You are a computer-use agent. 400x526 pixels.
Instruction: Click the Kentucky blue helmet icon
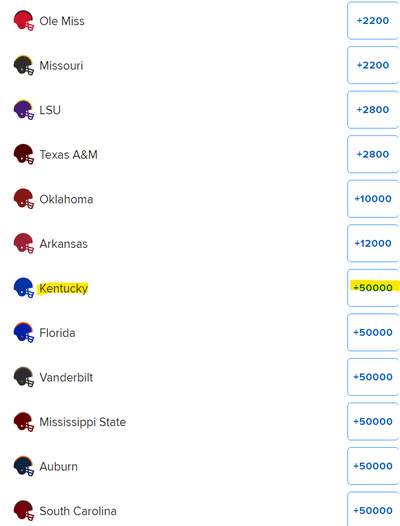(x=23, y=288)
